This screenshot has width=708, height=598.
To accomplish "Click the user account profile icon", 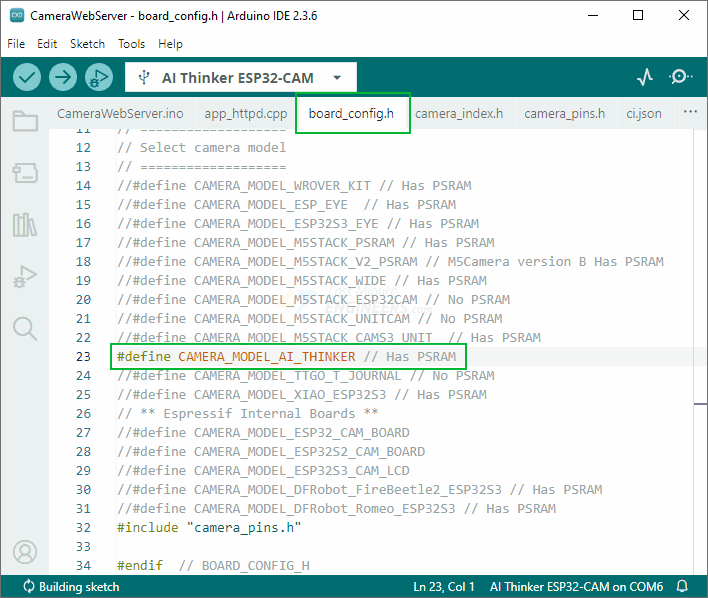I will (x=25, y=552).
